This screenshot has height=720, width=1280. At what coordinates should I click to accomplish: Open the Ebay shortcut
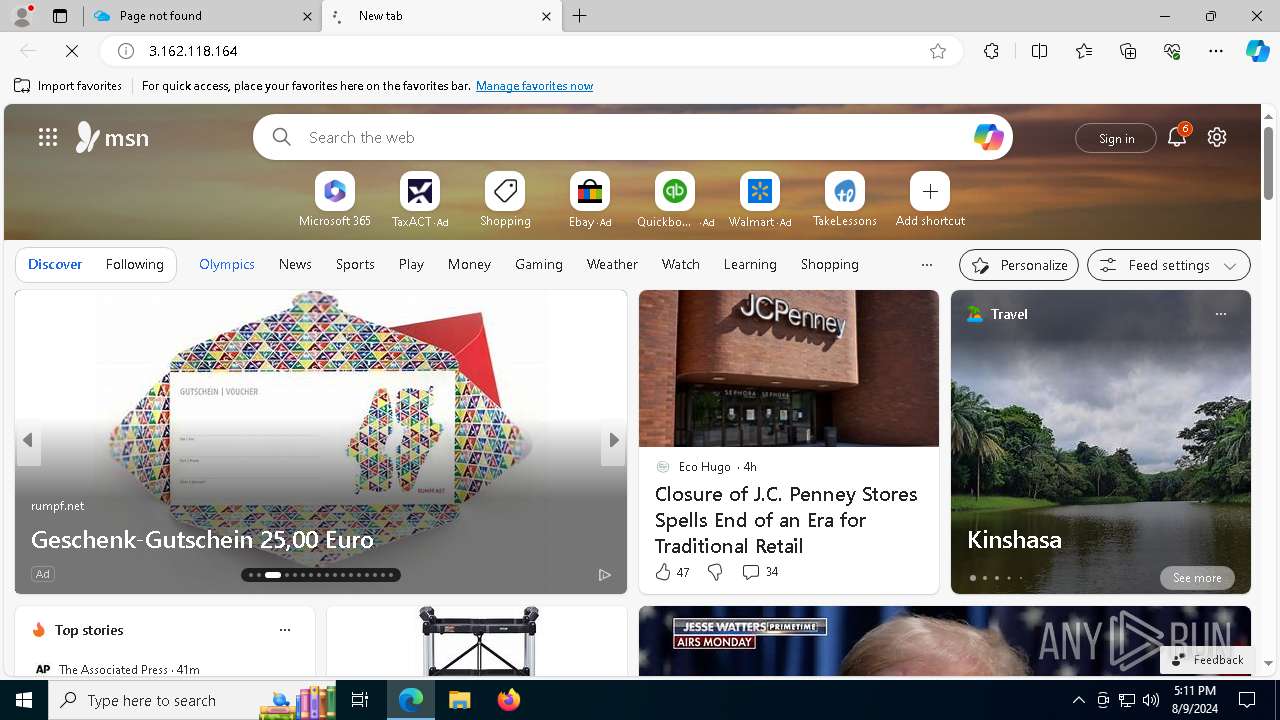[x=590, y=200]
